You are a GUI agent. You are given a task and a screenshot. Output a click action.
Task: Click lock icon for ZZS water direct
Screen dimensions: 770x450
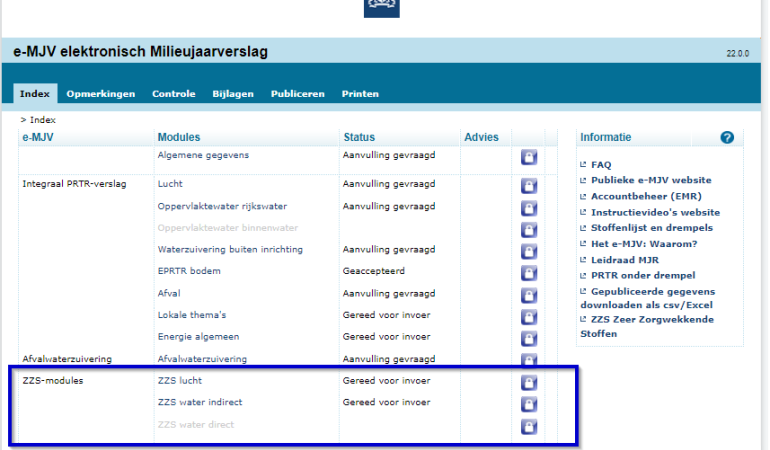[x=529, y=426]
